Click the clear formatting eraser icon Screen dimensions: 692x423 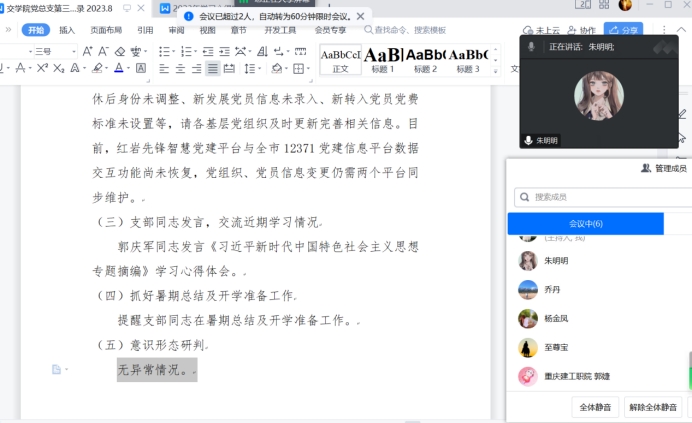point(120,51)
